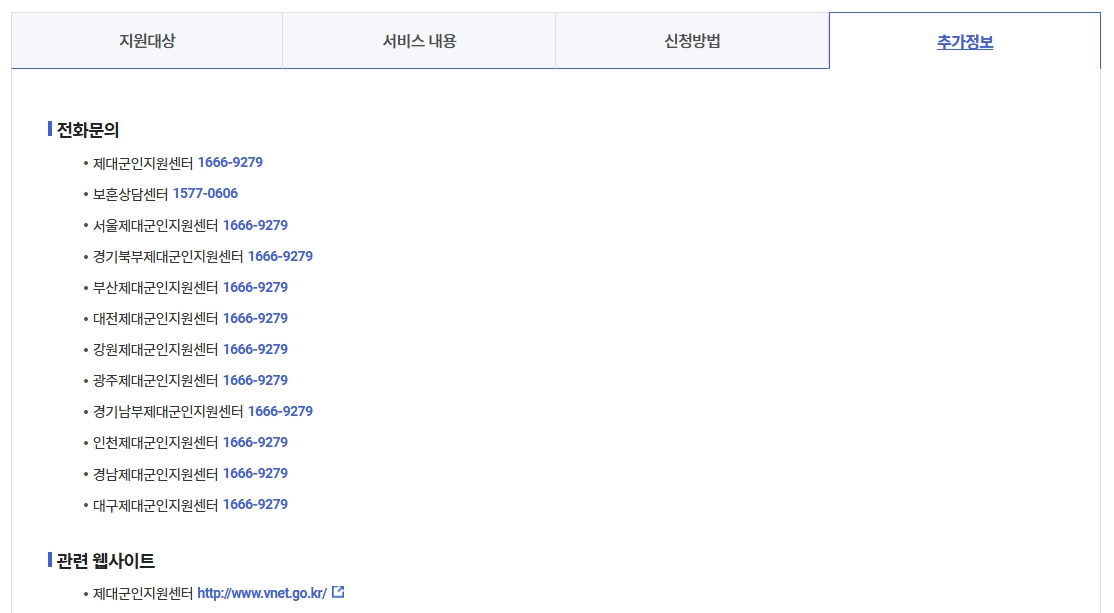Select the 인천제대군인지원센터 label text

pyautogui.click(x=156, y=443)
